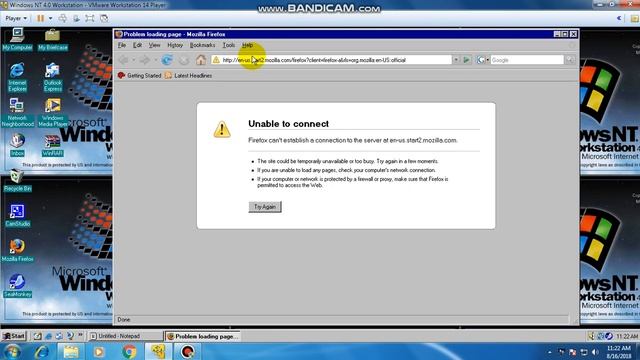The height and width of the screenshot is (360, 640).
Task: Click the Windows 7 clock and date
Action: (619, 352)
